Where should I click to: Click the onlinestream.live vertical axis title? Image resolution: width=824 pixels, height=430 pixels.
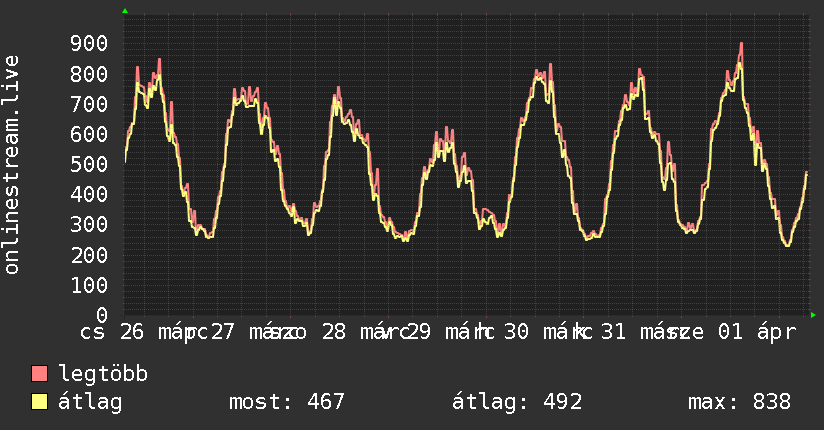[x=11, y=165]
